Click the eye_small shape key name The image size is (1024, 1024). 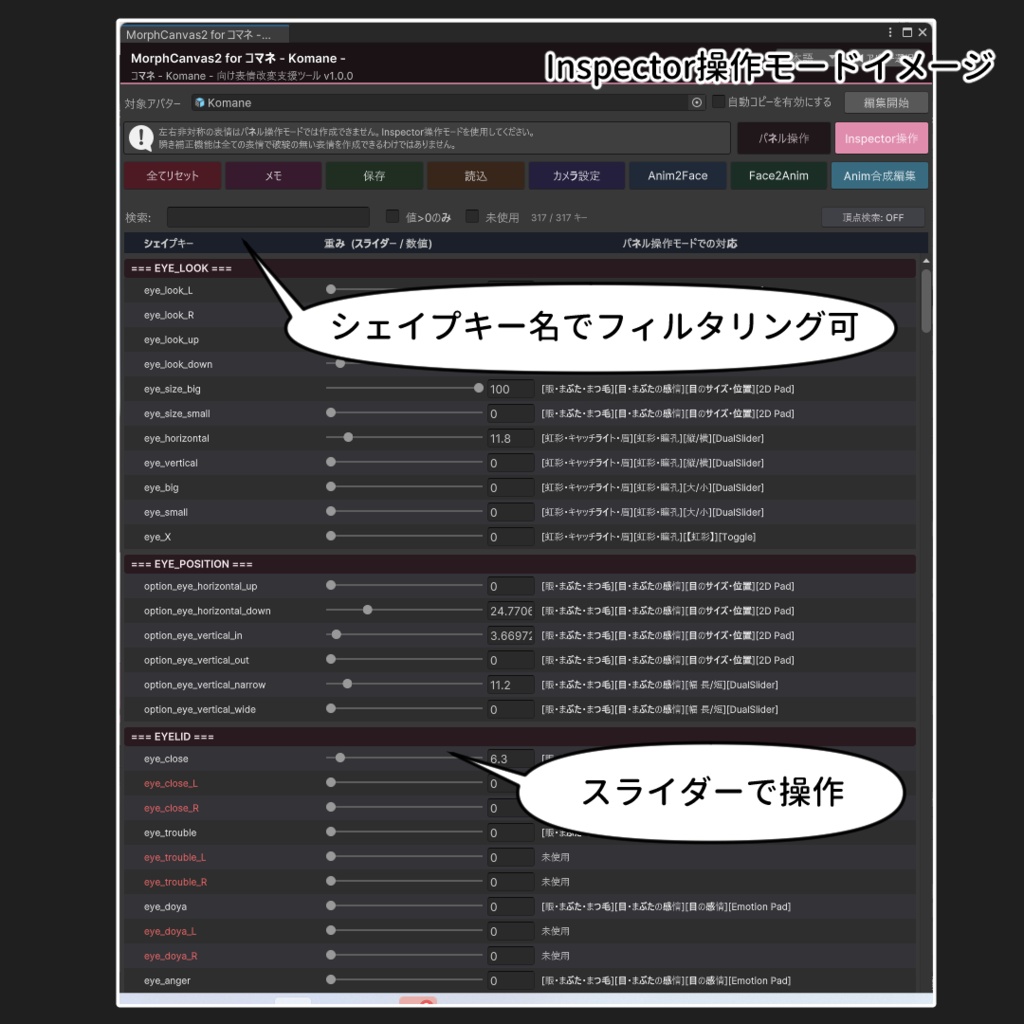[x=166, y=512]
